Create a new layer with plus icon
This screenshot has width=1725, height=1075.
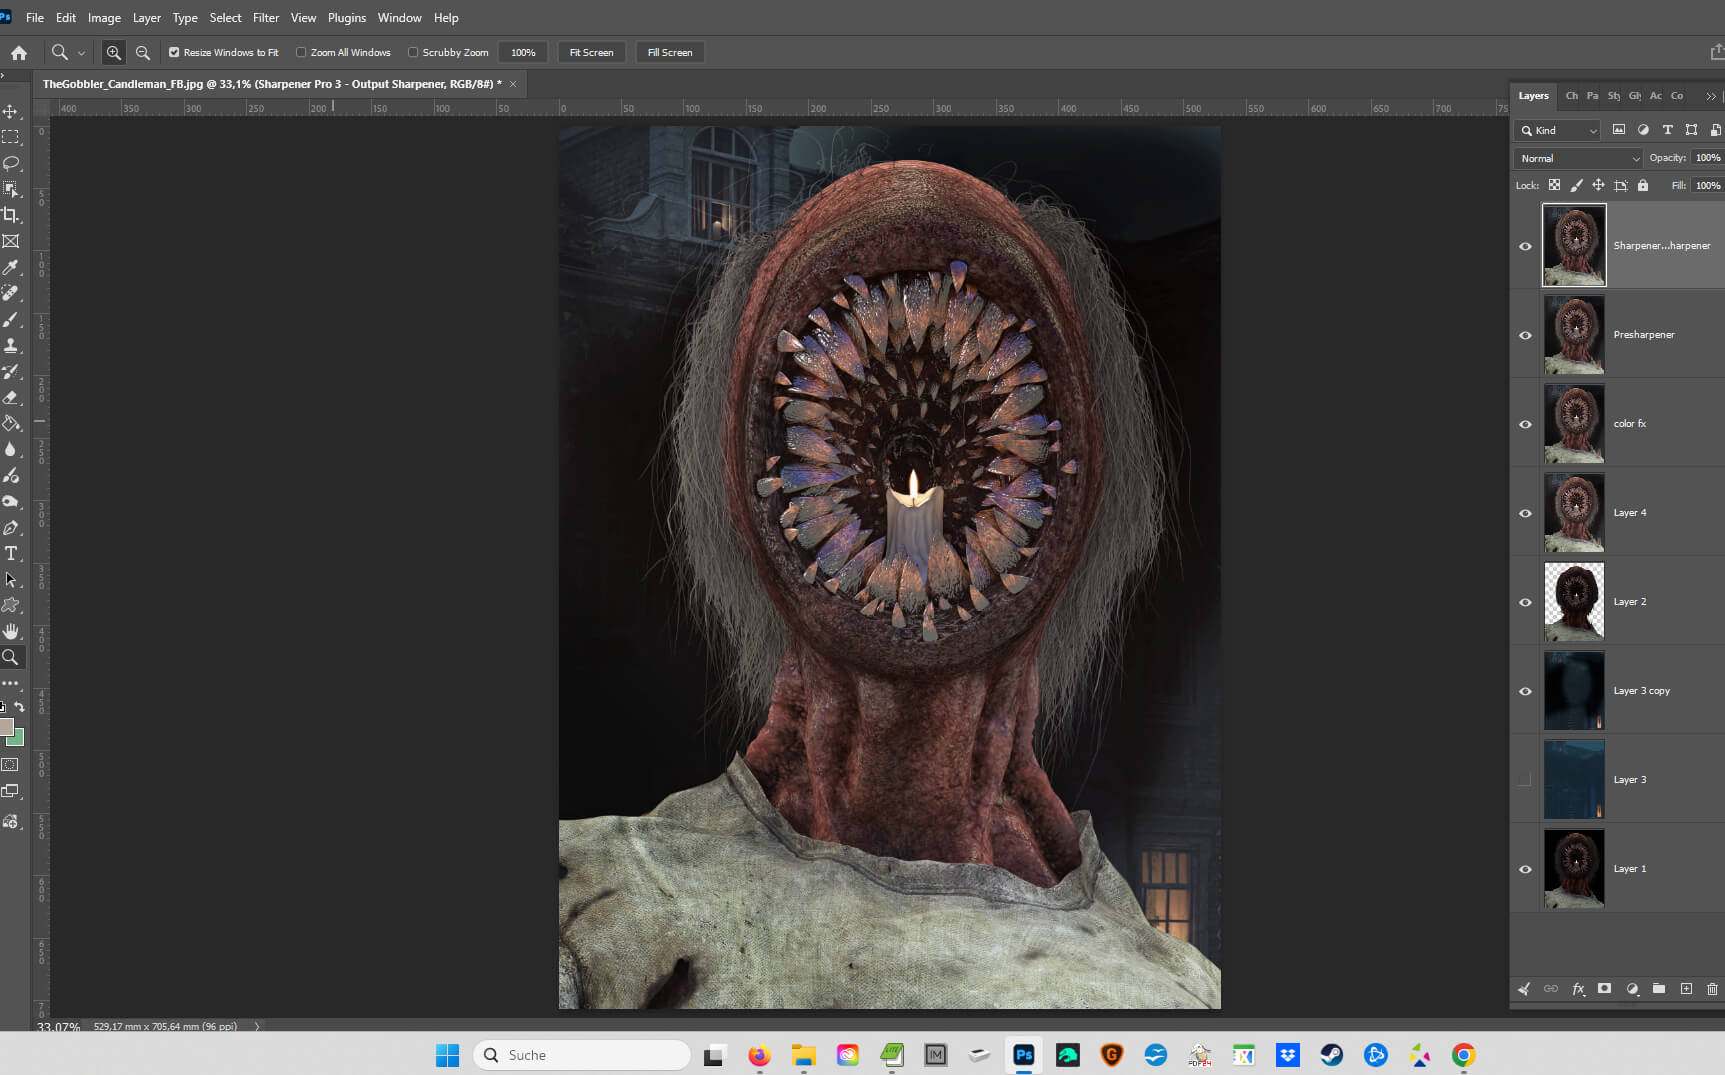(x=1686, y=988)
